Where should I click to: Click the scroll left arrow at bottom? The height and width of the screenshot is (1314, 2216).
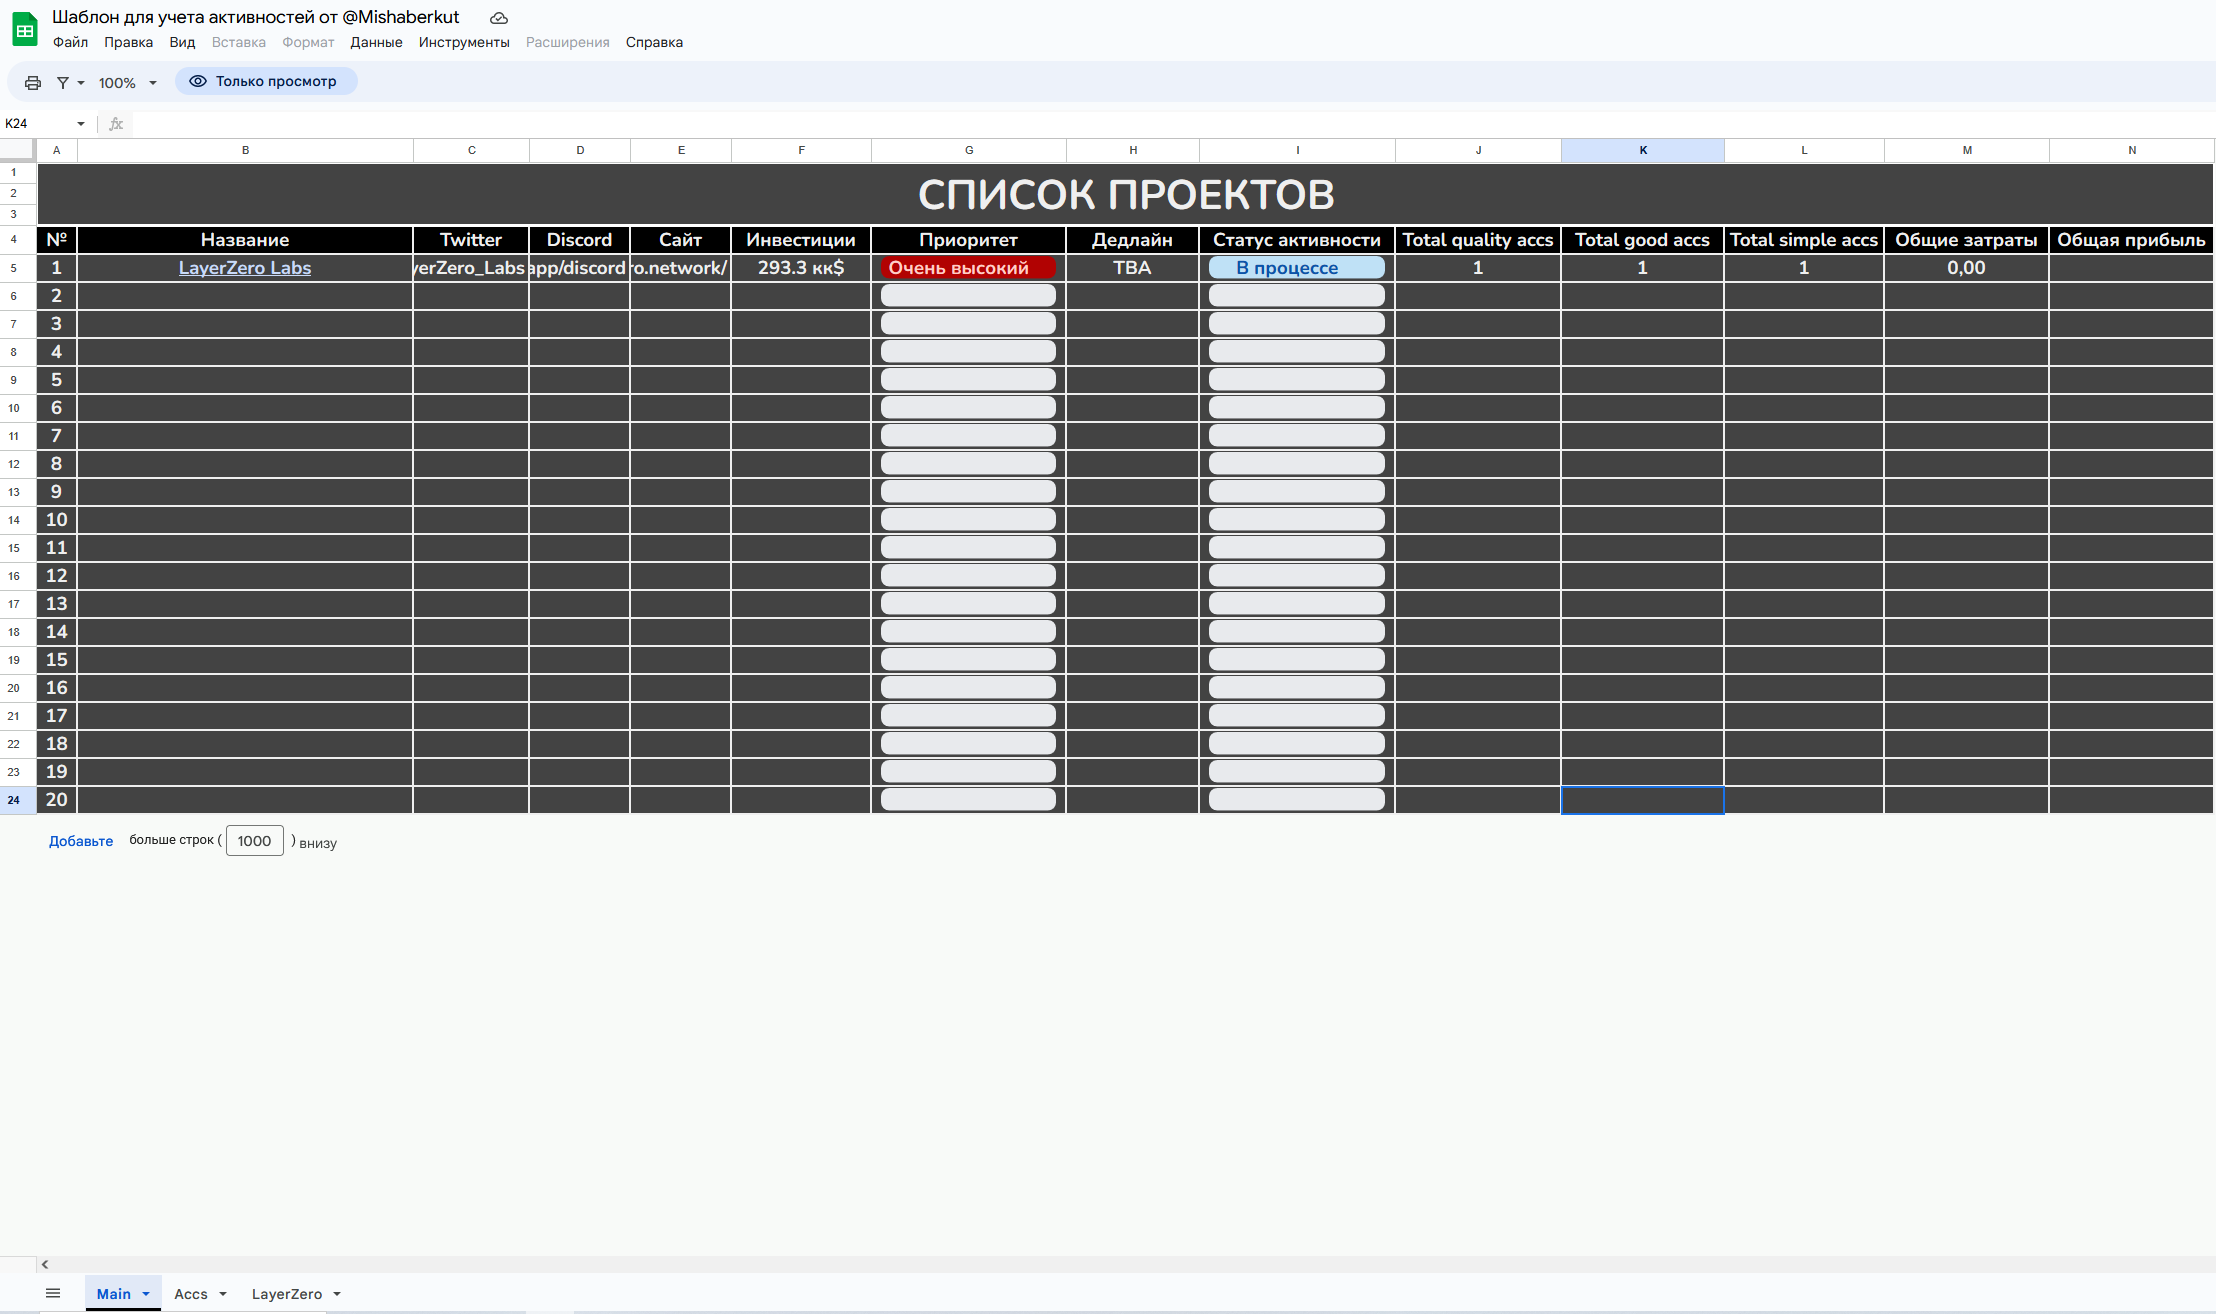pyautogui.click(x=45, y=1264)
